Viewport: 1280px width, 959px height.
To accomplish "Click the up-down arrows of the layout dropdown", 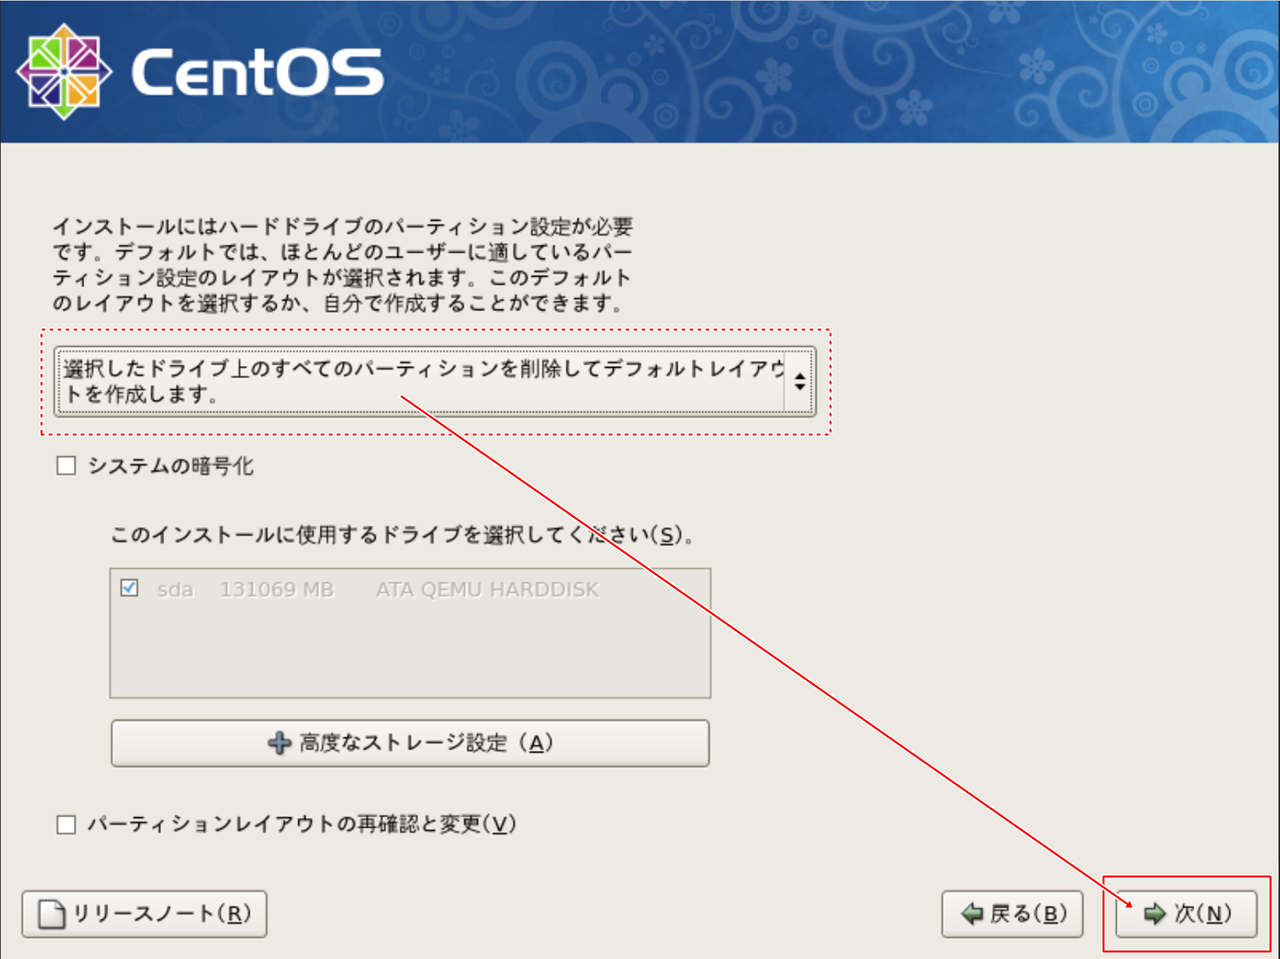I will [x=799, y=381].
